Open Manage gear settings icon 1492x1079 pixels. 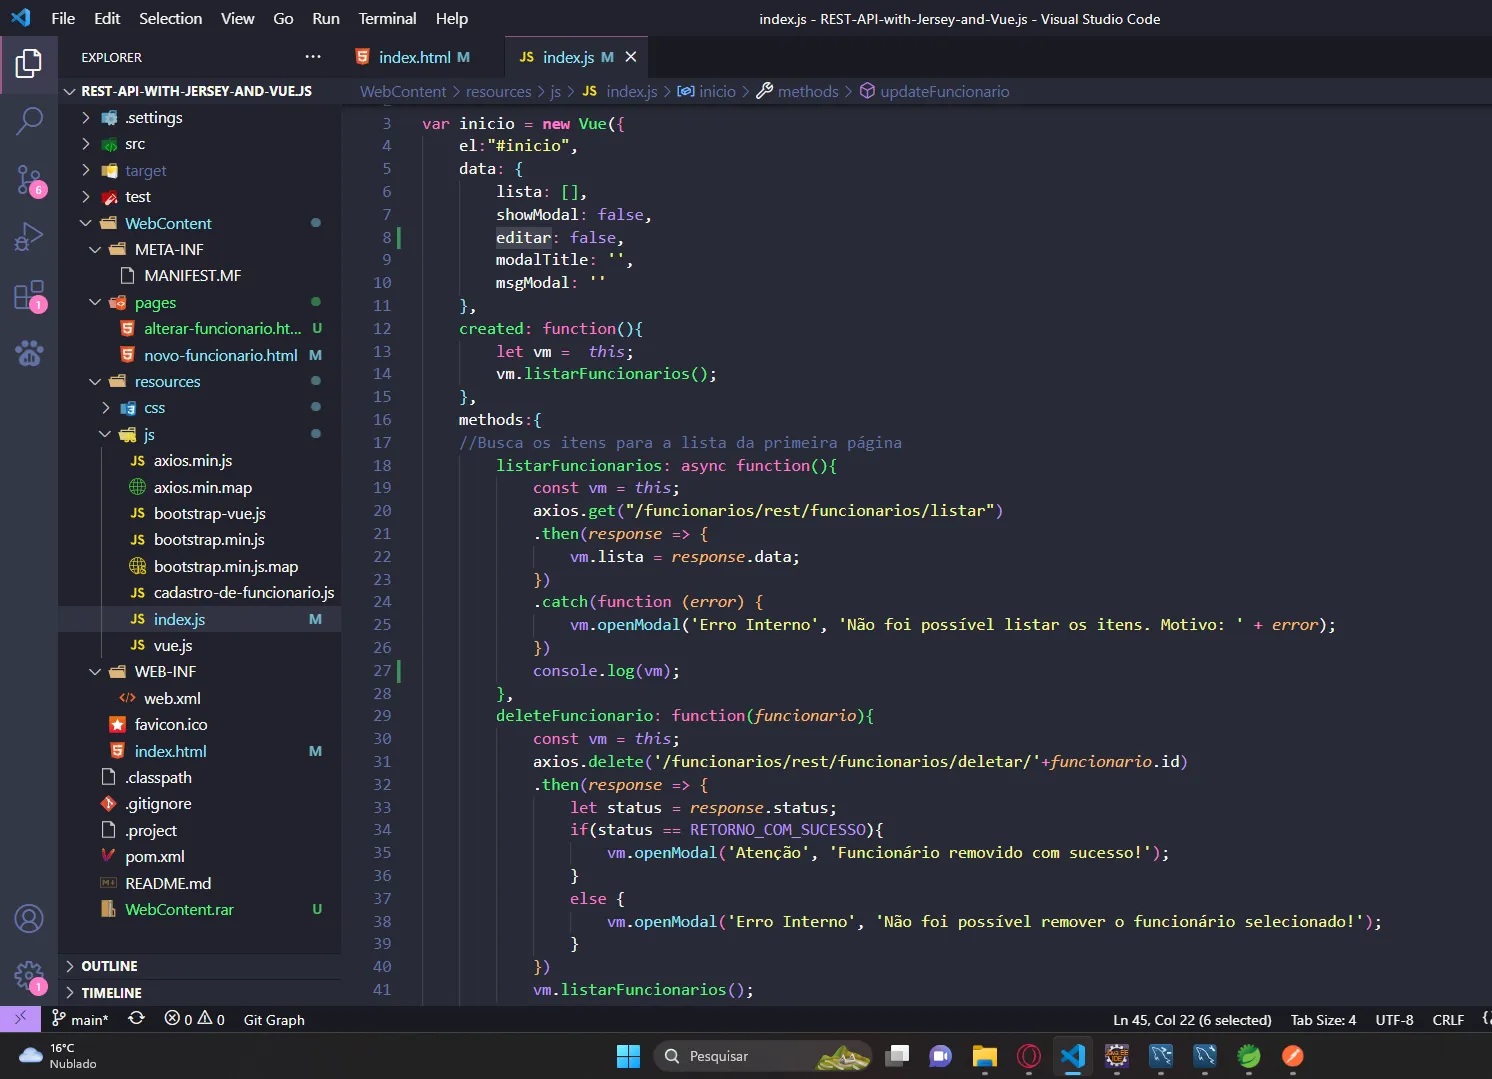(x=29, y=976)
